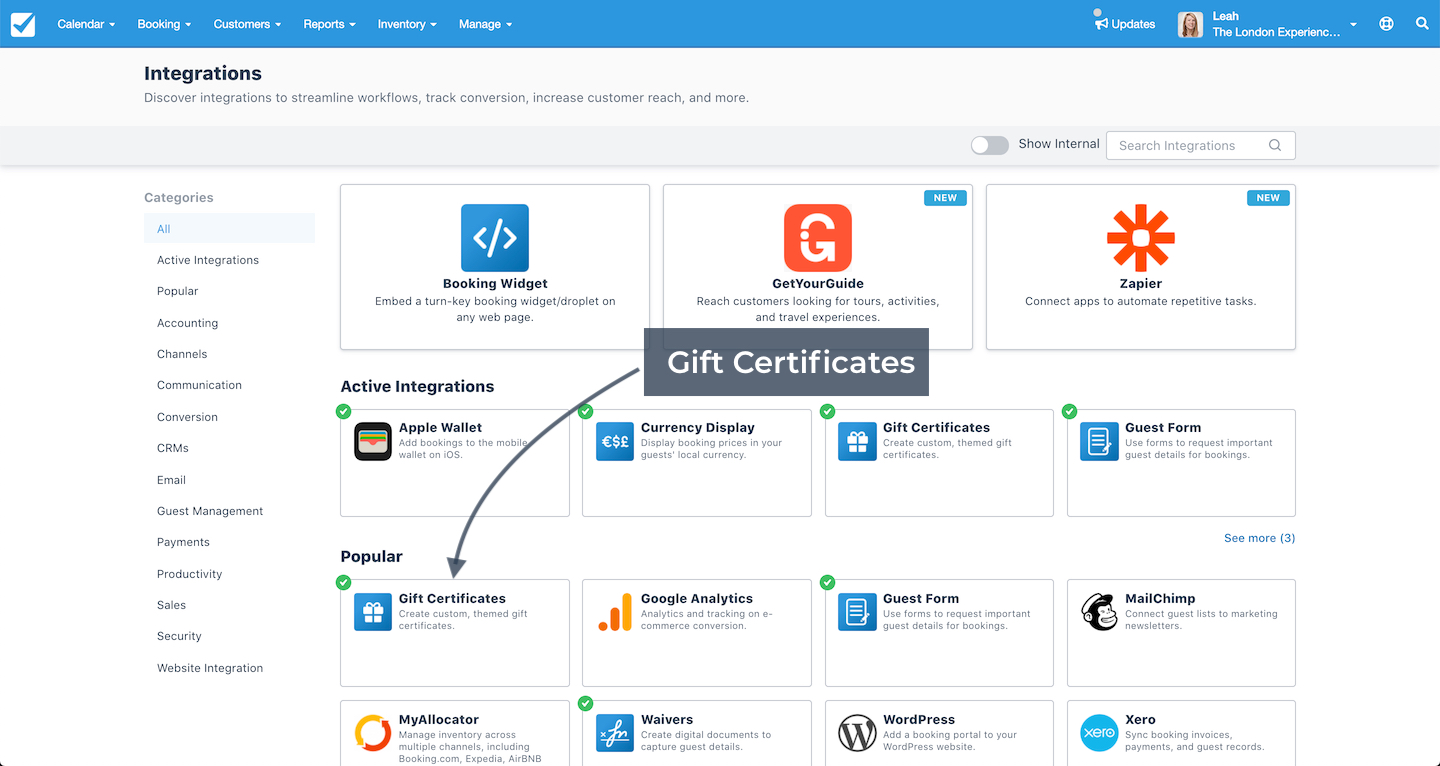Click the Currency Display icon
This screenshot has width=1440, height=766.
click(615, 441)
